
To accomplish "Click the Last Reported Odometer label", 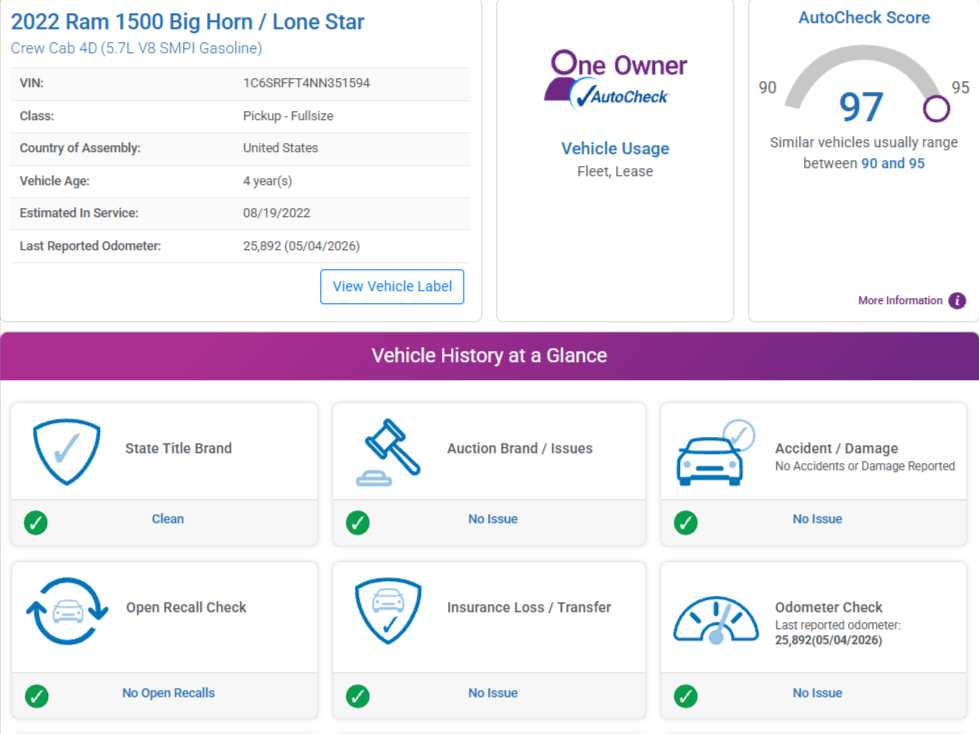I will pyautogui.click(x=90, y=246).
